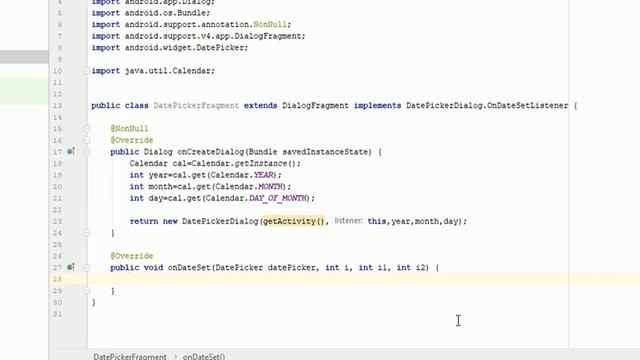Click android.os.Bundle import on line 5
The width and height of the screenshot is (640, 360).
[x=151, y=13]
